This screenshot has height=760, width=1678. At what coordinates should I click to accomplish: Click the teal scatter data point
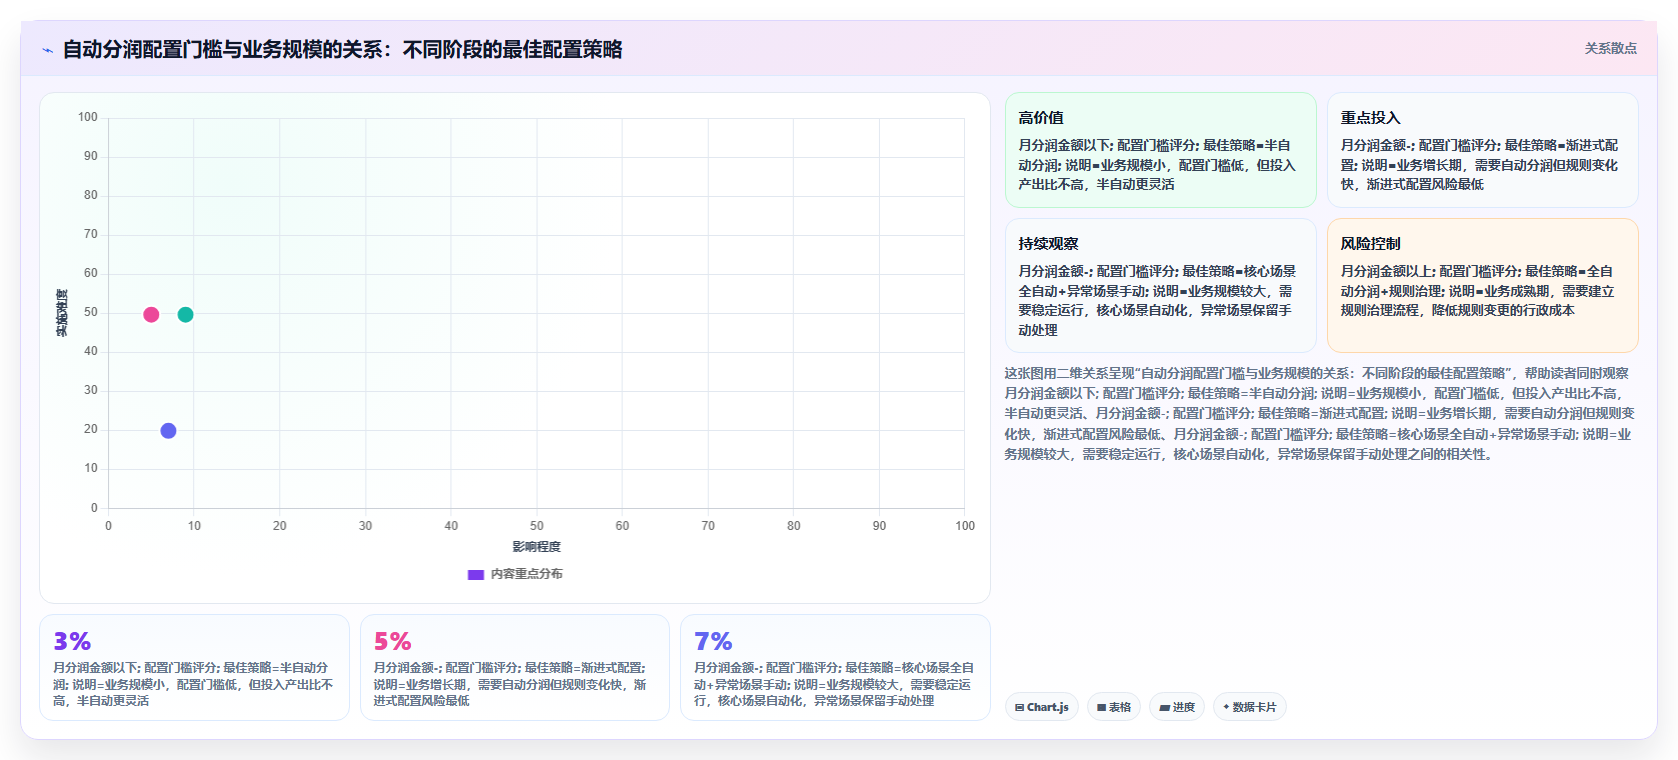185,314
